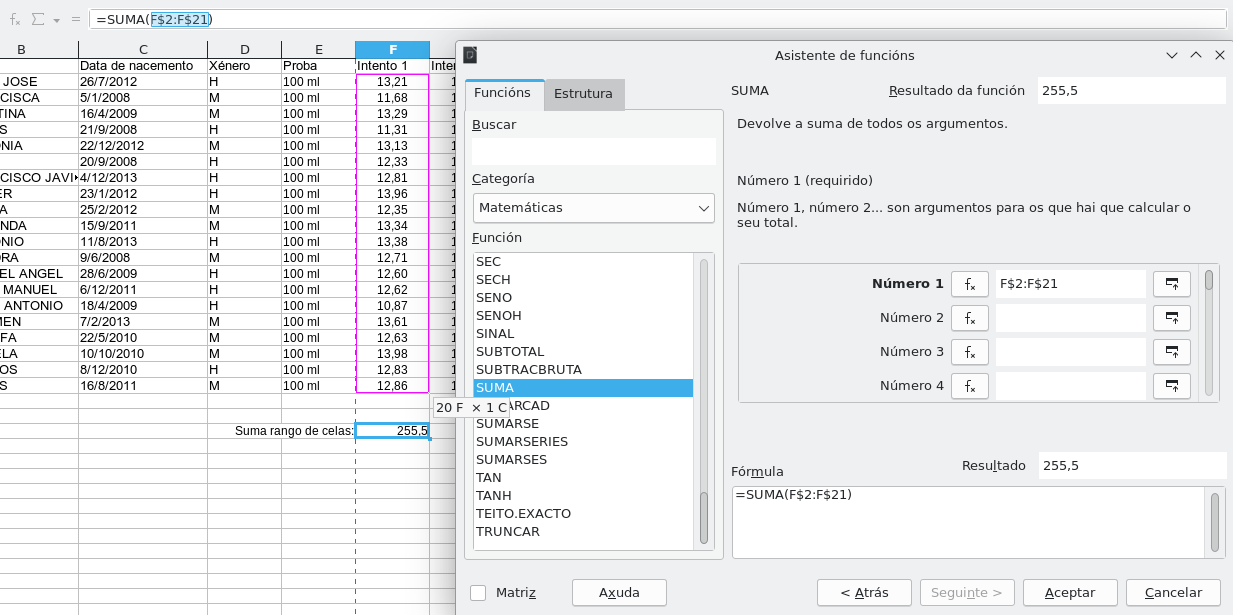This screenshot has height=615, width=1233.
Task: Click the function list vertical scrollbar
Action: click(x=704, y=401)
